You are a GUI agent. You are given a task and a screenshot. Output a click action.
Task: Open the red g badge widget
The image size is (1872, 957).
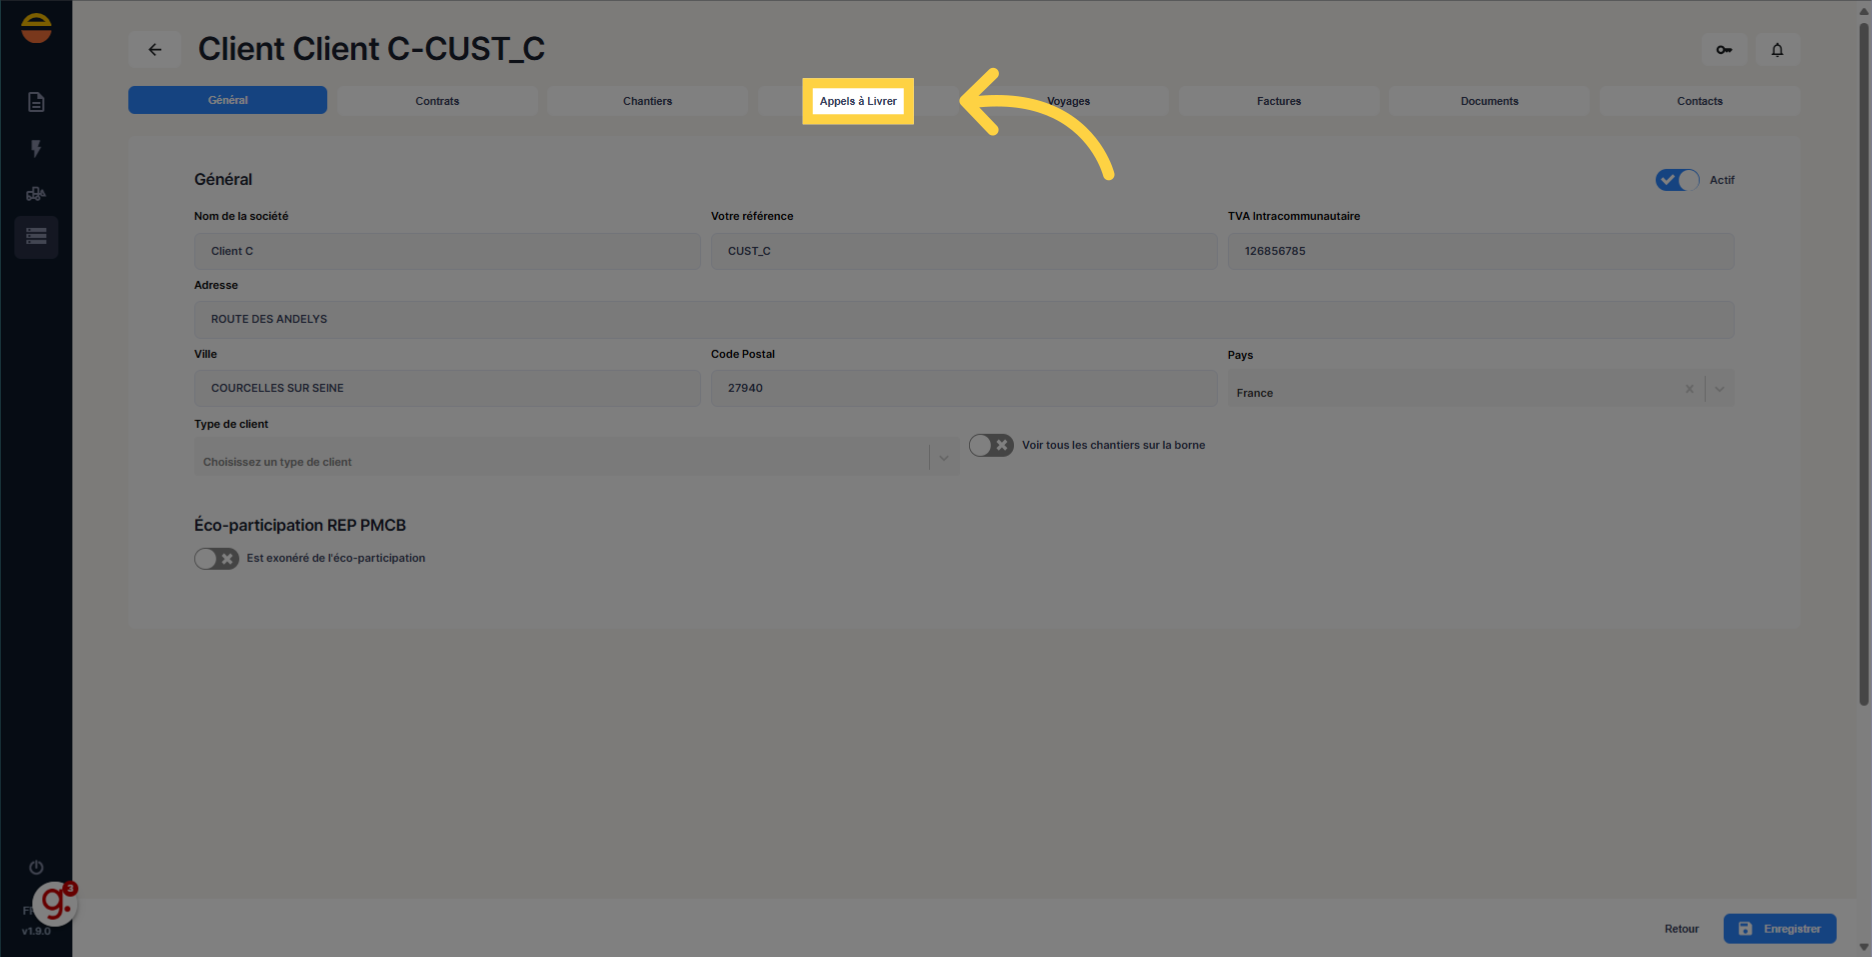55,904
